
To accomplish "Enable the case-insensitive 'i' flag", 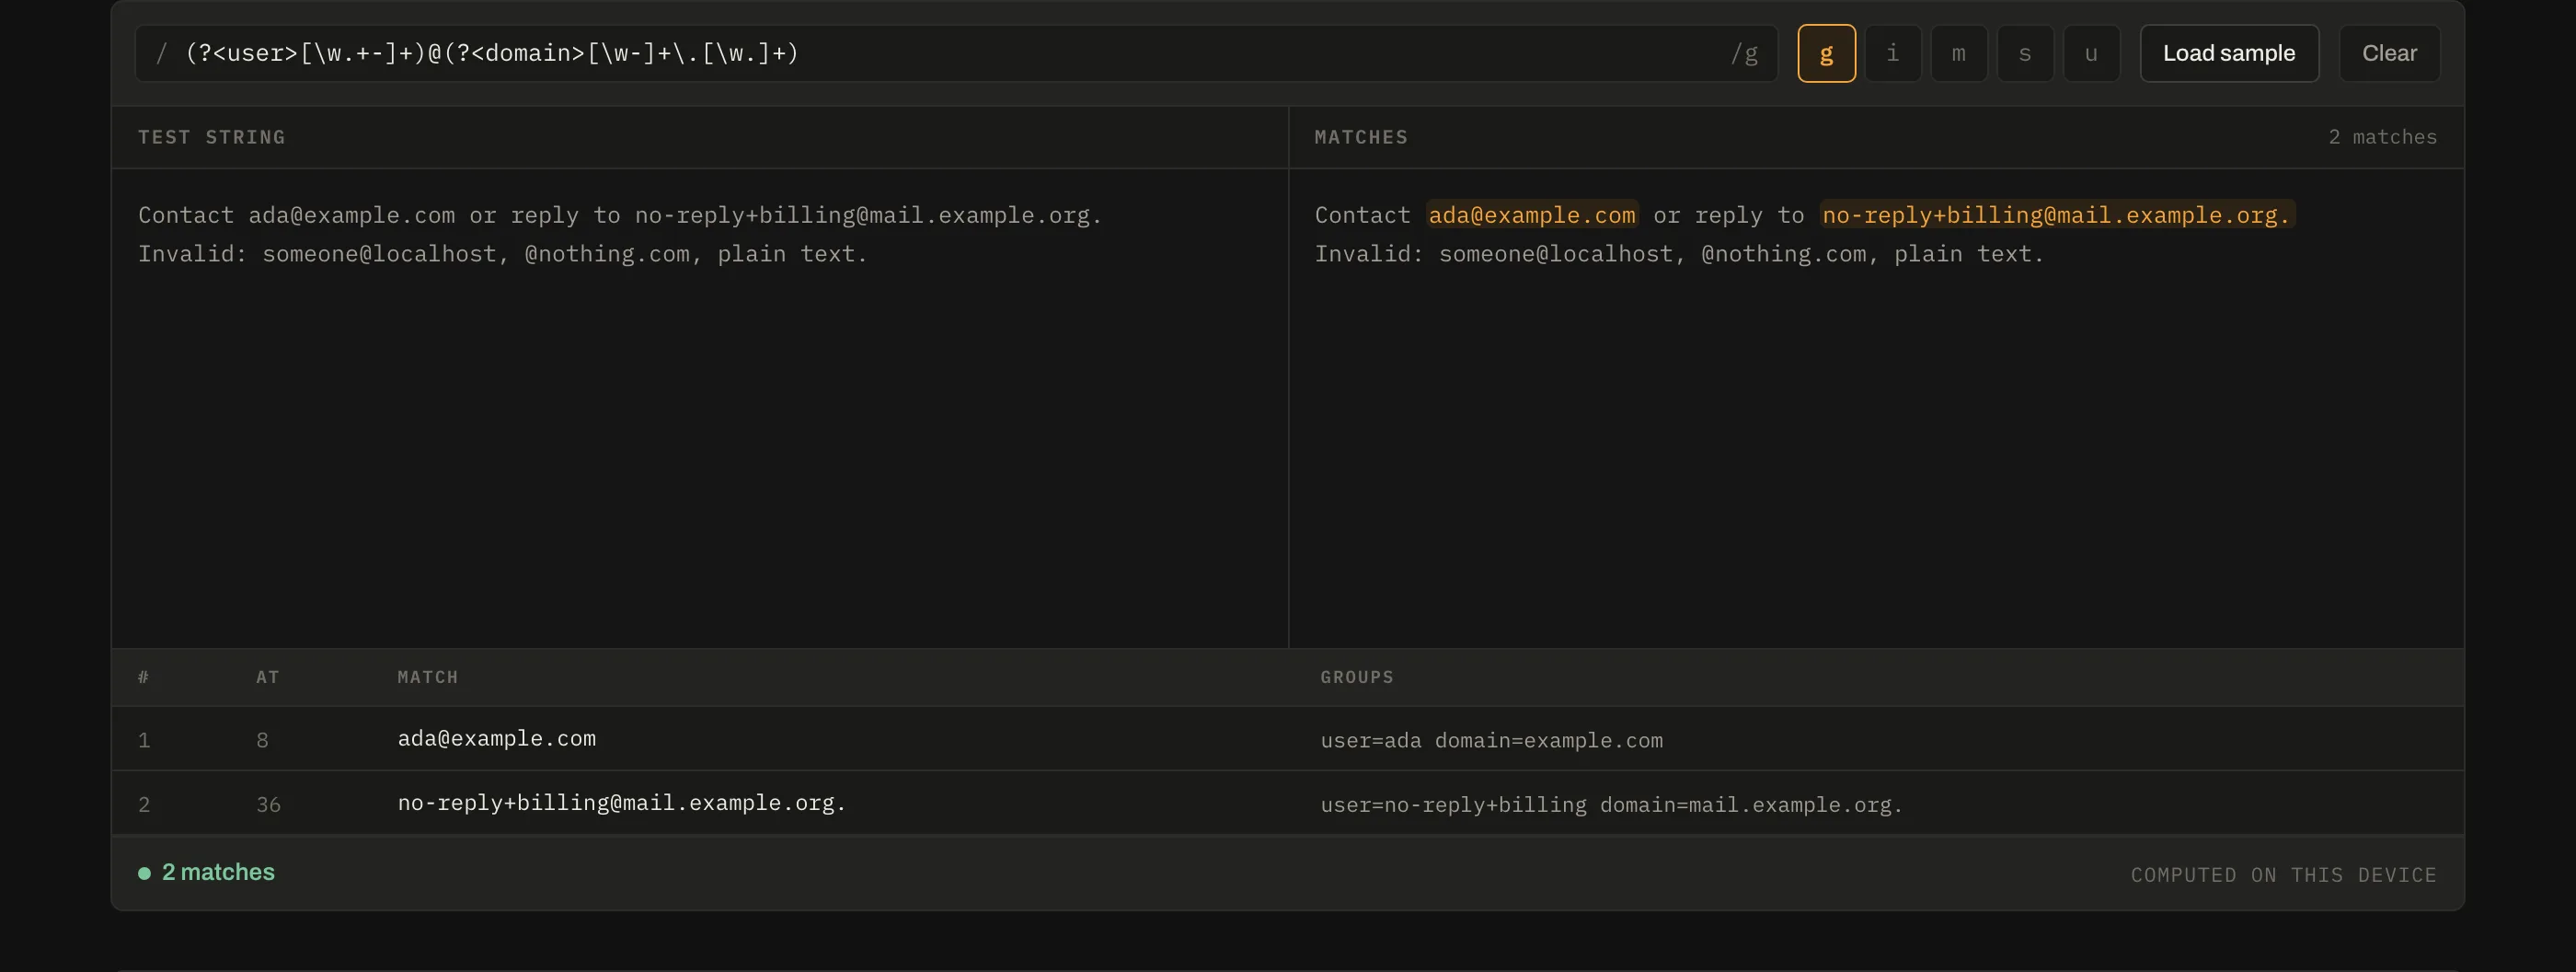I will 1892,53.
